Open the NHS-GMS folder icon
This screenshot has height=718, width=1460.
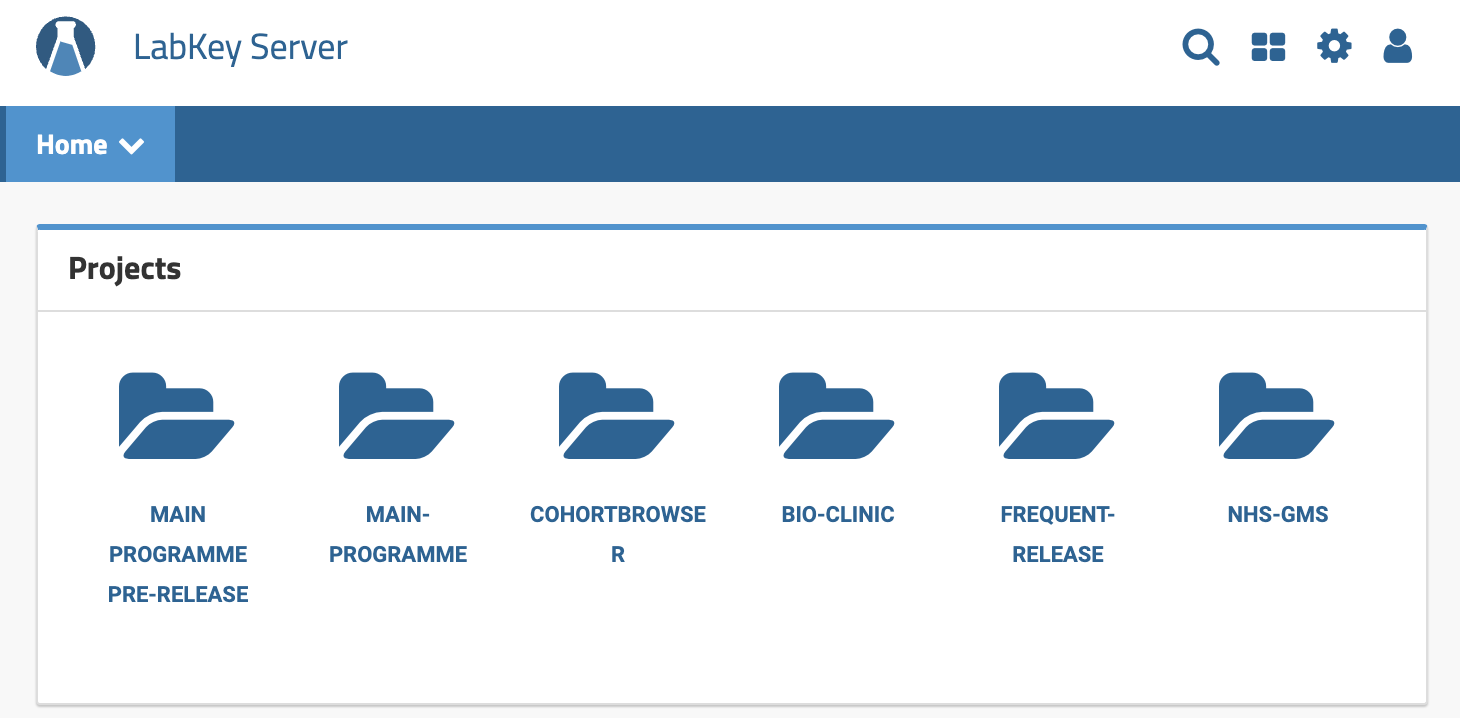1277,416
